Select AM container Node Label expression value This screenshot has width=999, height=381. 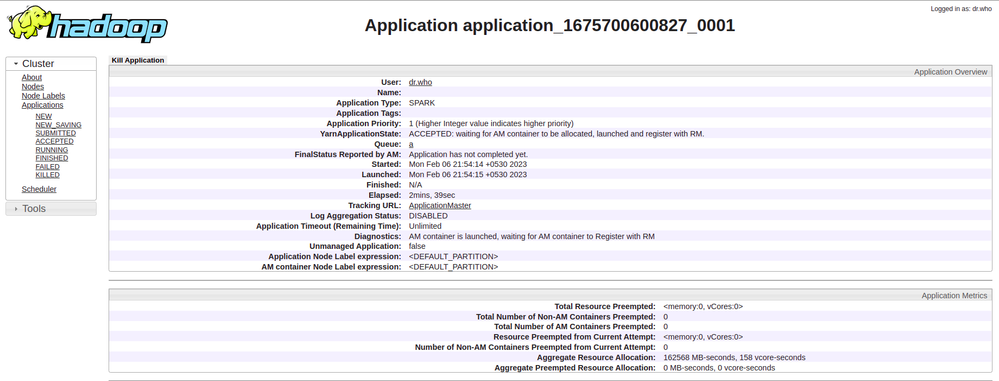[x=454, y=267]
